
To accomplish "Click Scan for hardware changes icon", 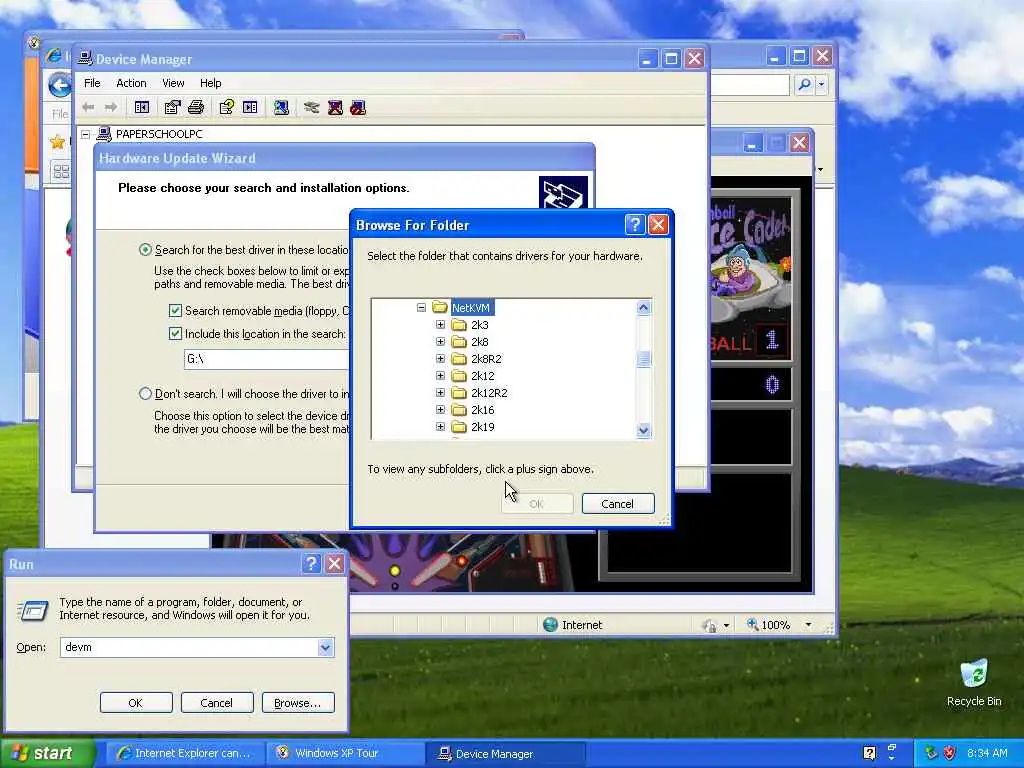I will 281,108.
